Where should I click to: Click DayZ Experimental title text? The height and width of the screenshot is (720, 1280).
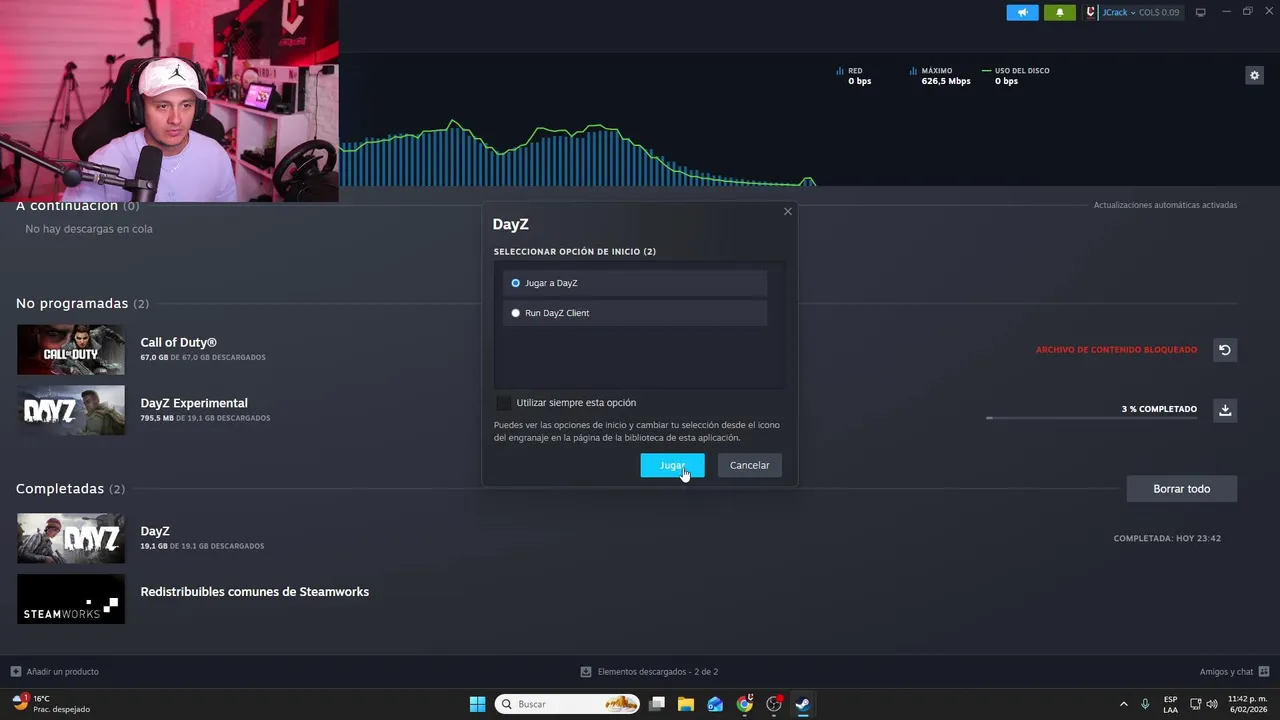pos(194,403)
